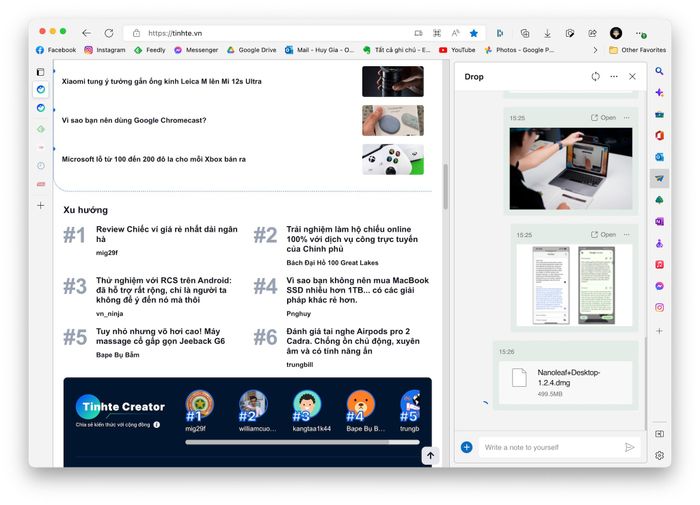This screenshot has width=700, height=505.
Task: Click the Tinhte Creator horizontal scrollbar
Action: point(300,441)
